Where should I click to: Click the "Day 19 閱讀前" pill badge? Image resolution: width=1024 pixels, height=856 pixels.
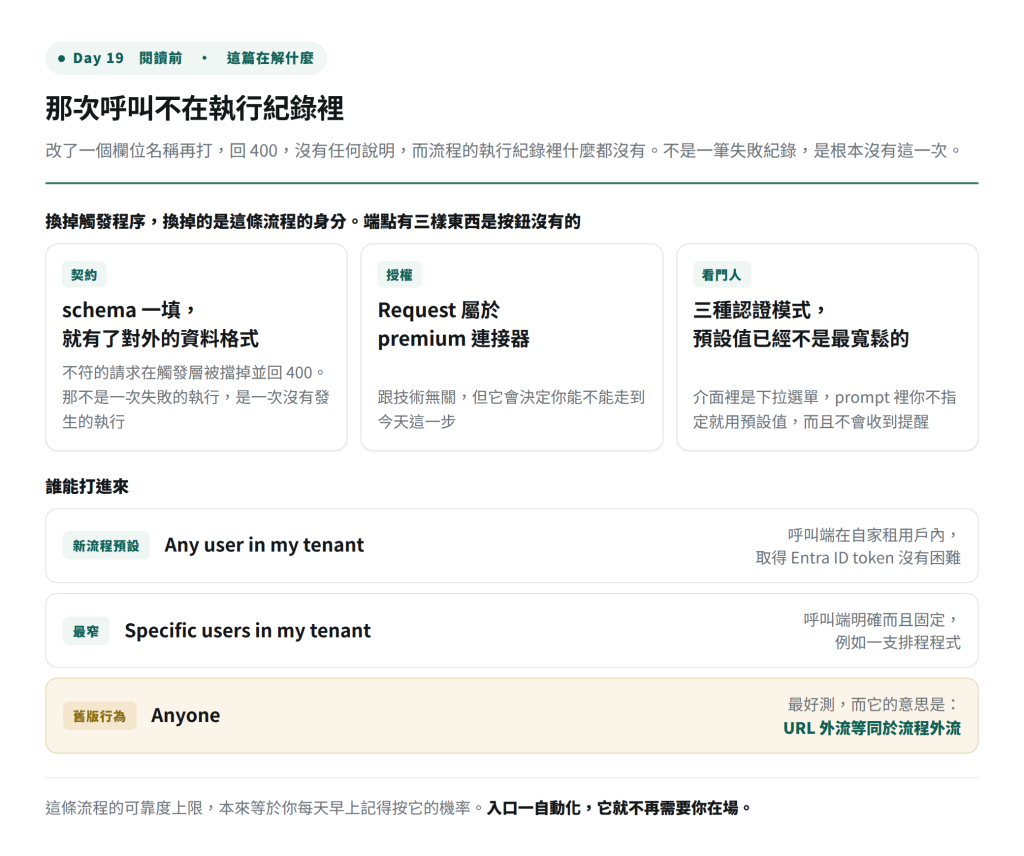point(186,58)
